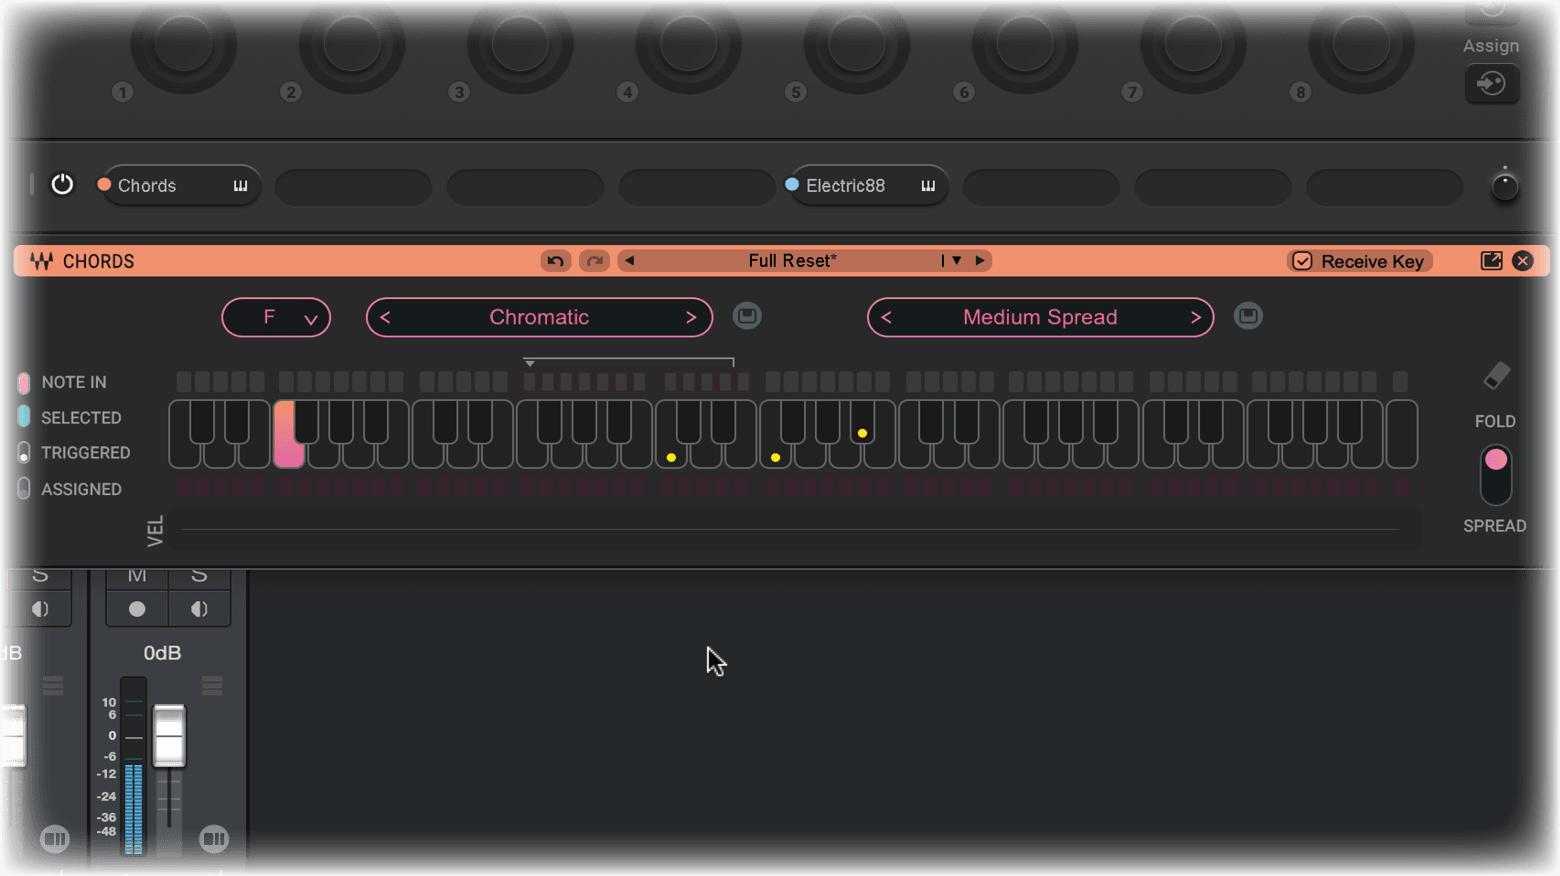Go to next scale after Chromatic
This screenshot has height=876, width=1560.
(x=690, y=318)
